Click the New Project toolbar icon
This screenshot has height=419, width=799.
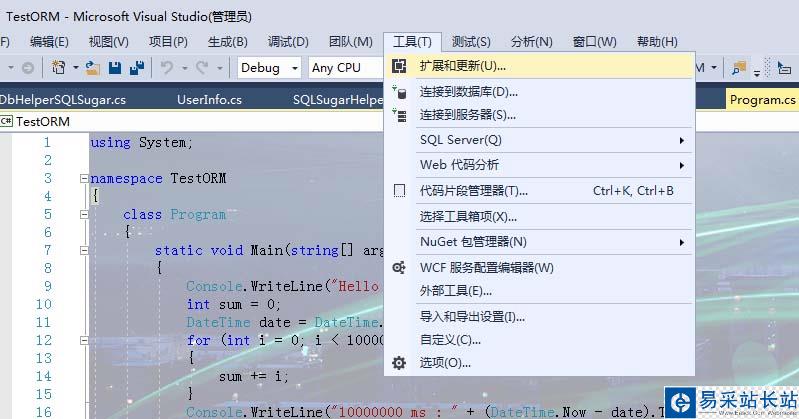(x=59, y=67)
